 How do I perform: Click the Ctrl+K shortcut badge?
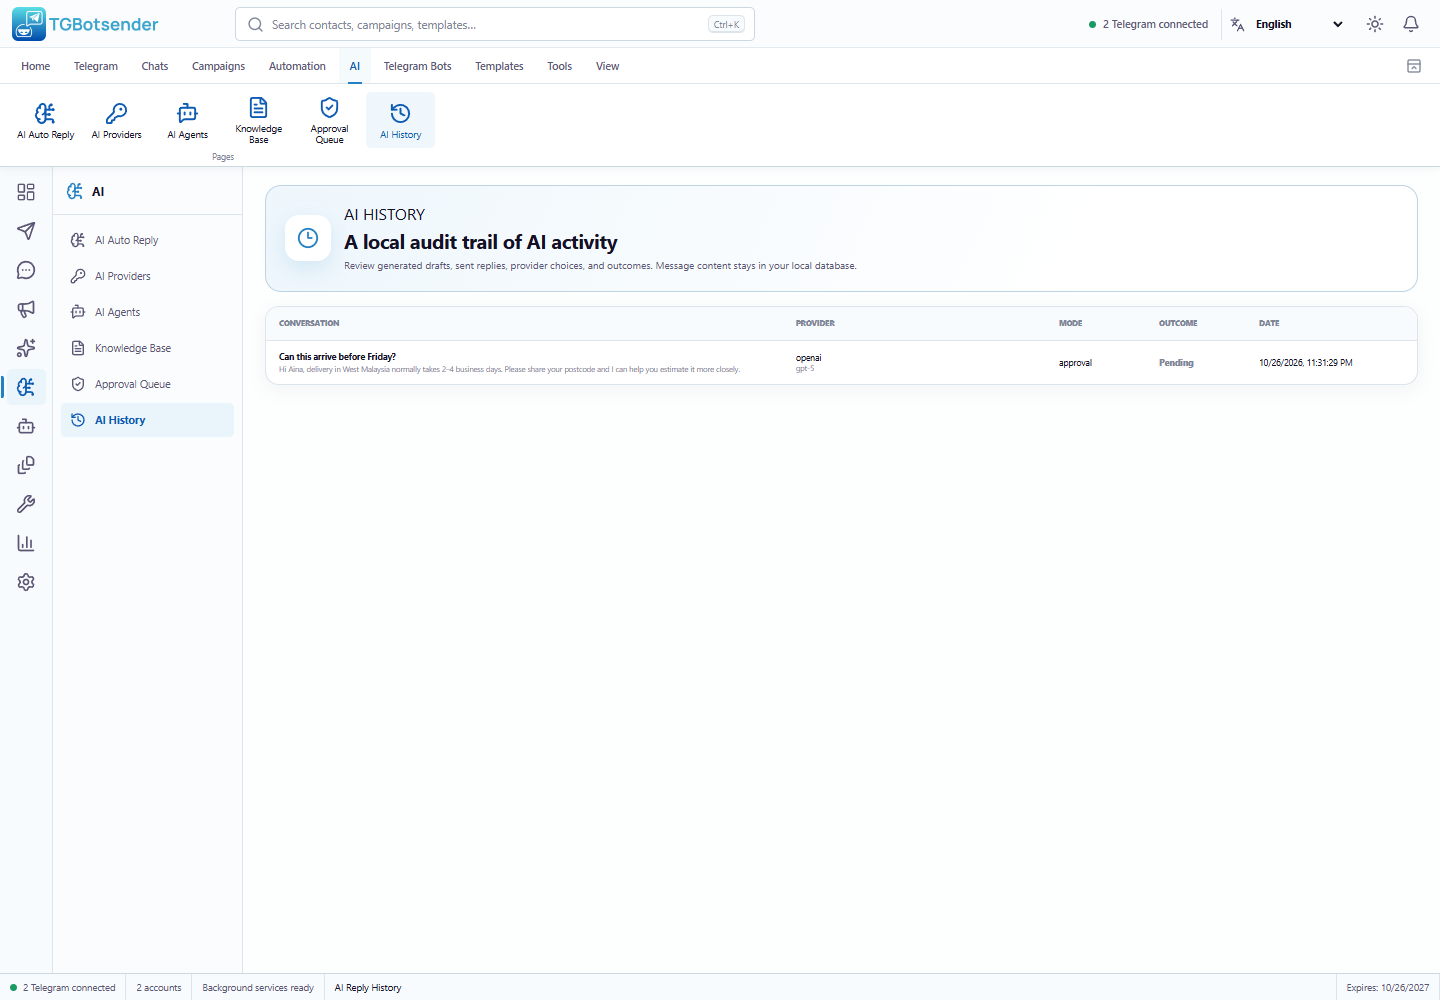point(727,24)
